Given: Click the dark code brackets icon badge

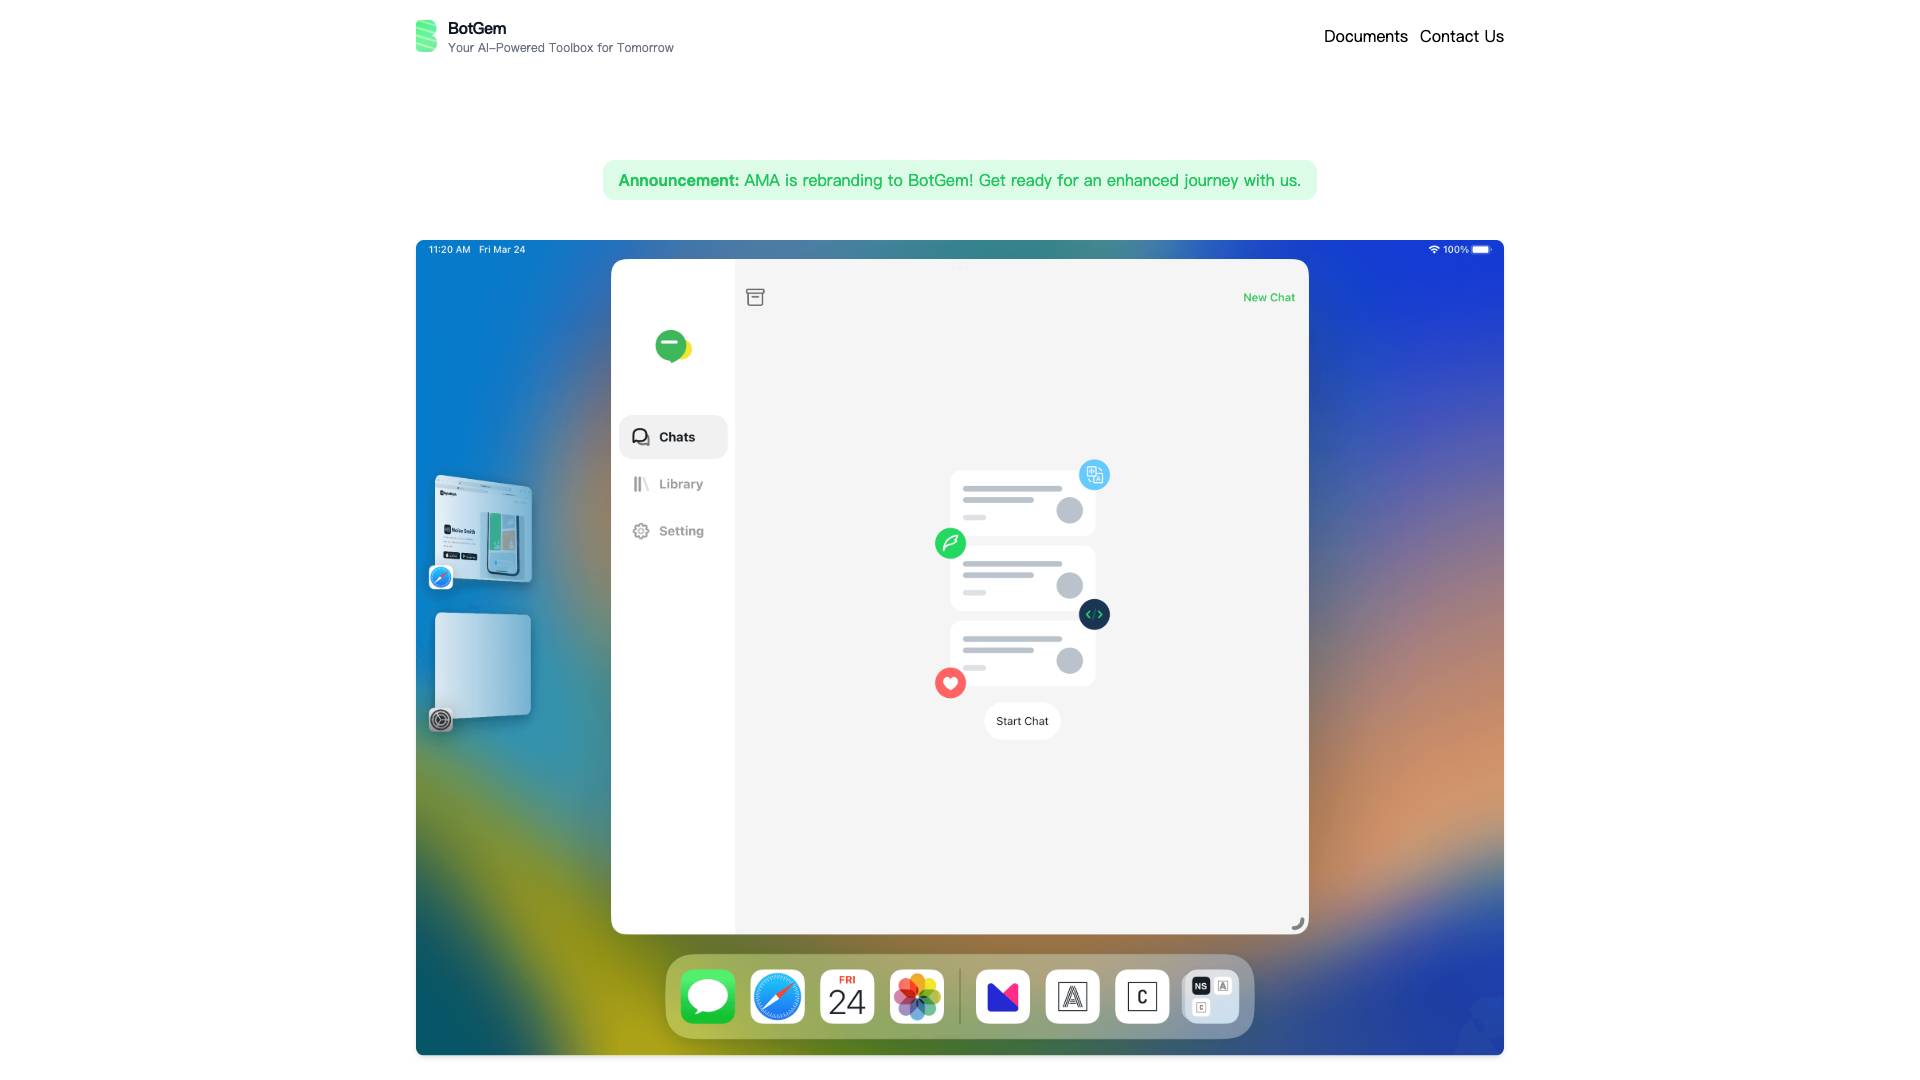Looking at the screenshot, I should coord(1094,614).
